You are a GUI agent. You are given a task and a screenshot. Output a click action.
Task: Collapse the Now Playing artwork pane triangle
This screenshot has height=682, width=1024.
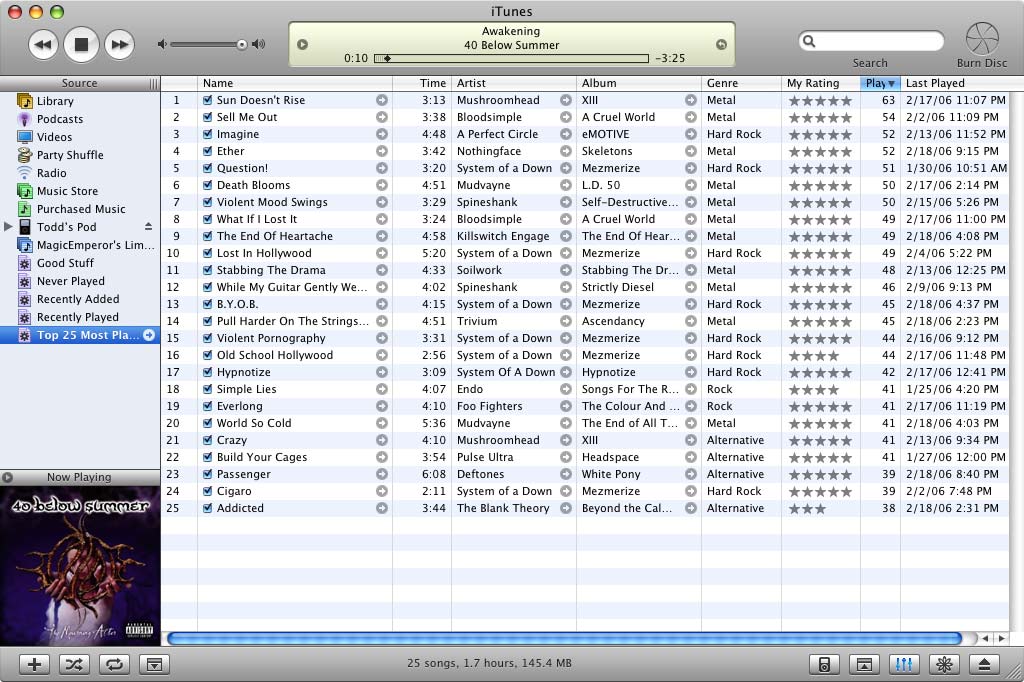tap(7, 477)
